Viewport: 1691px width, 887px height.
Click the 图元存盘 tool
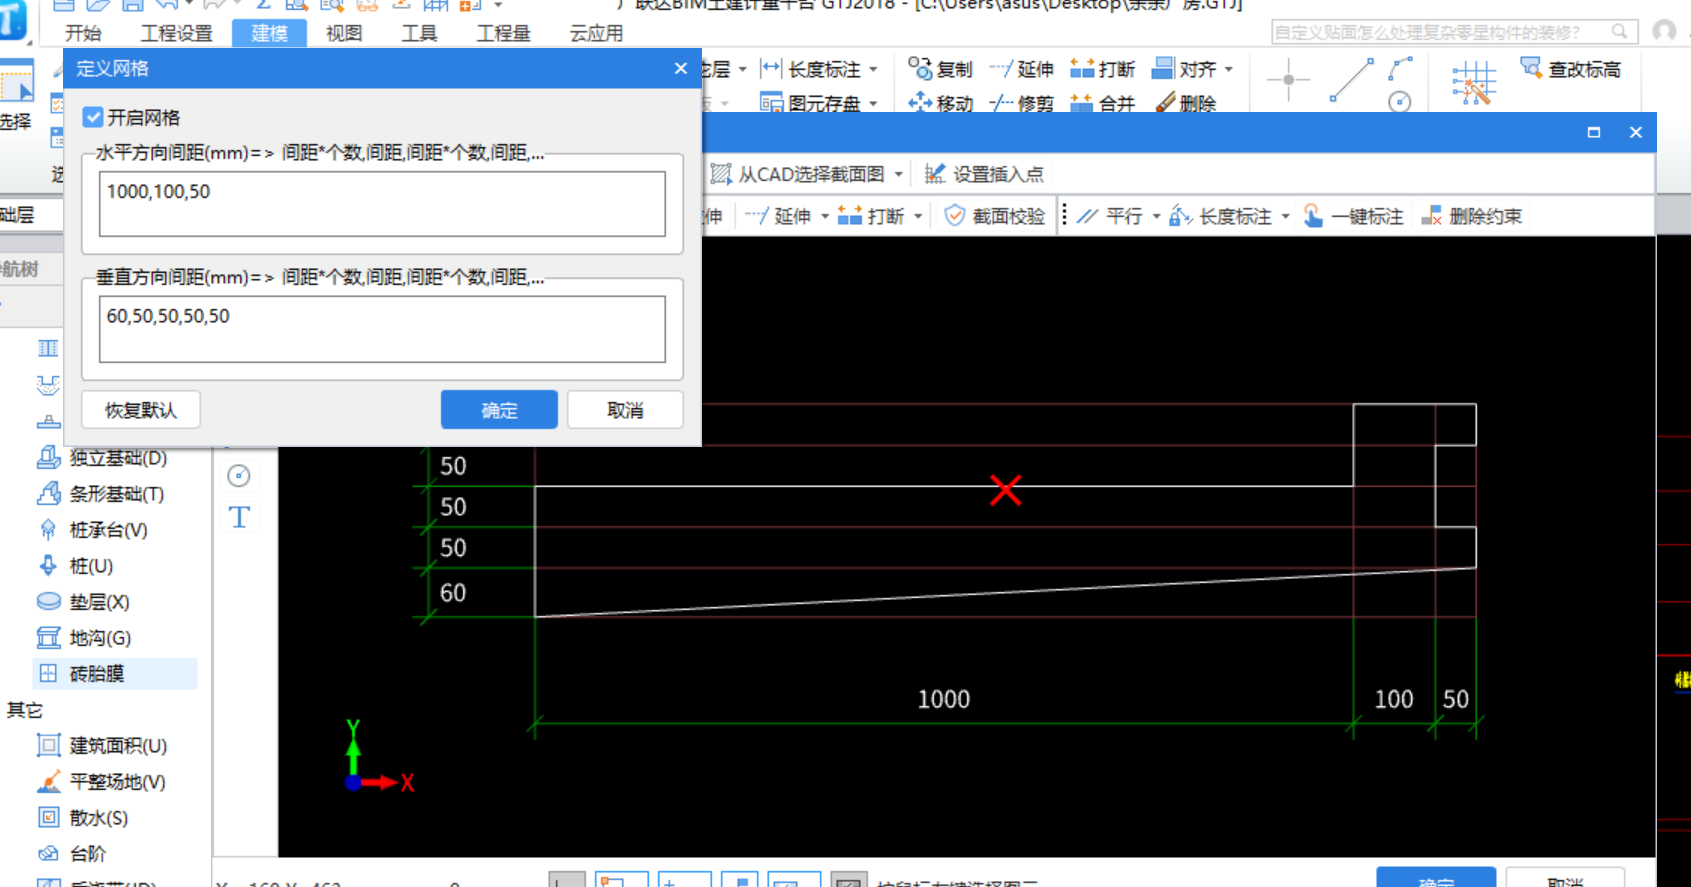[x=811, y=102]
